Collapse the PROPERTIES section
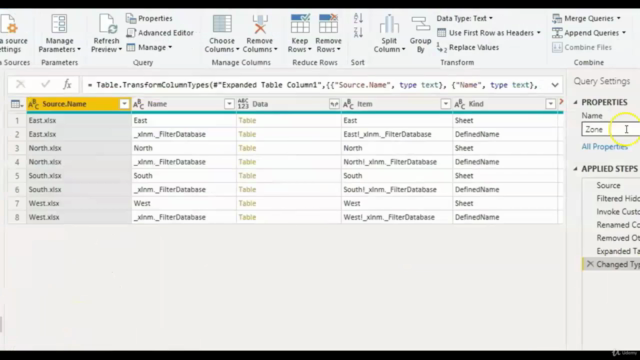Image resolution: width=640 pixels, height=360 pixels. [x=576, y=102]
